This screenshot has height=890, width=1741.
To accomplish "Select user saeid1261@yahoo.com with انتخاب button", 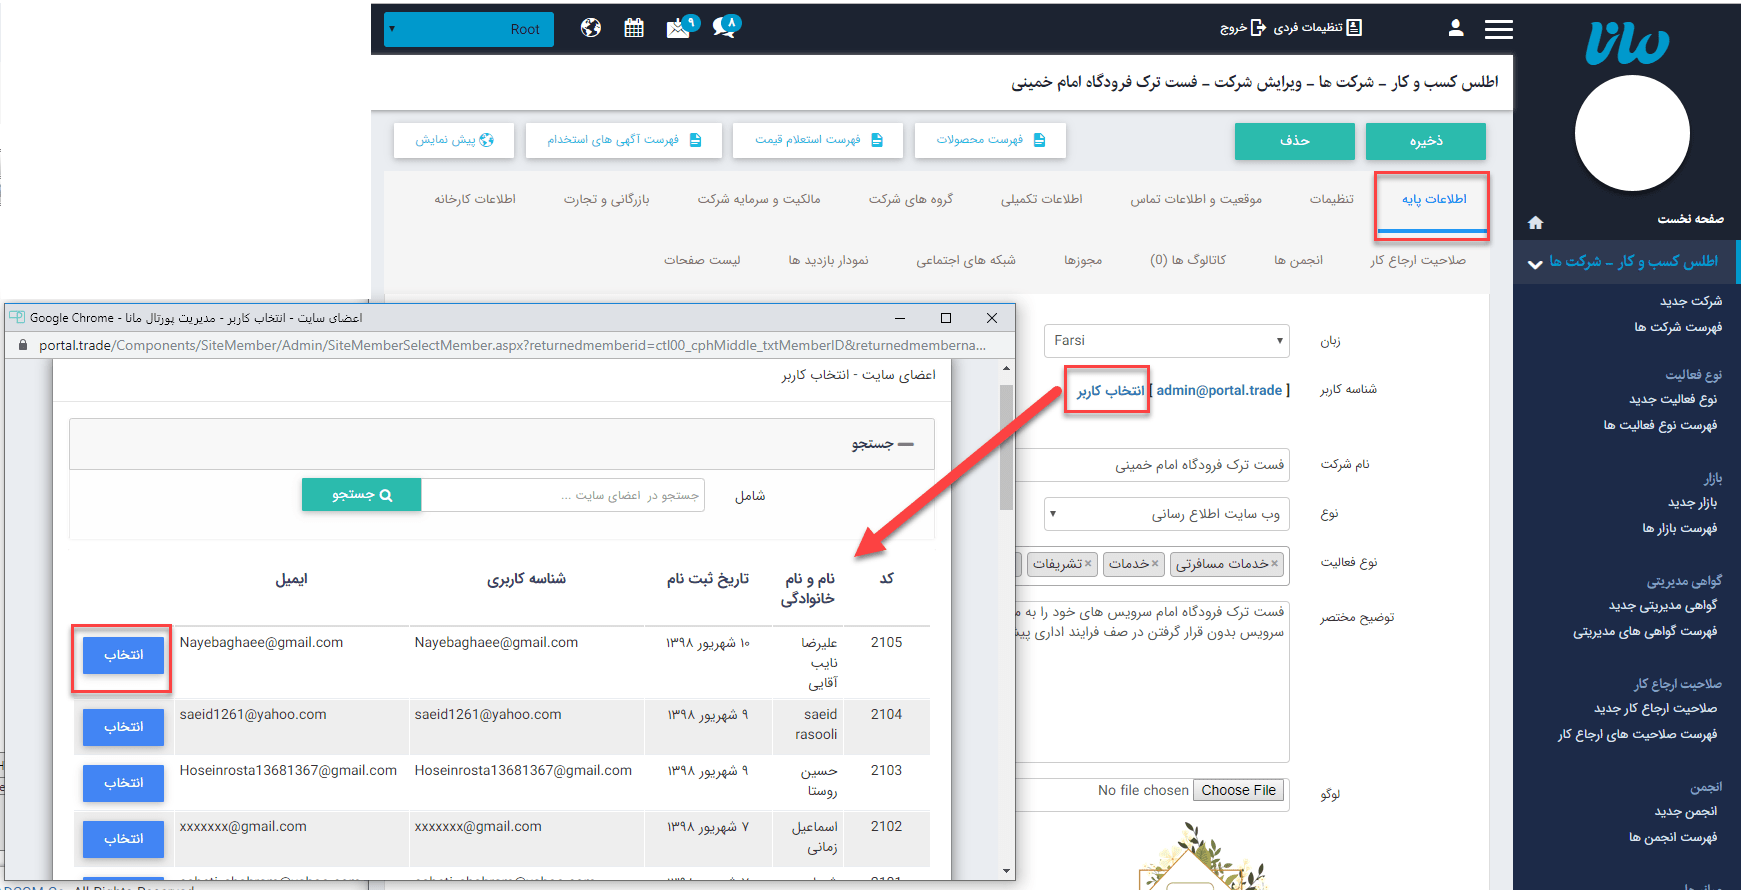I will pyautogui.click(x=123, y=727).
